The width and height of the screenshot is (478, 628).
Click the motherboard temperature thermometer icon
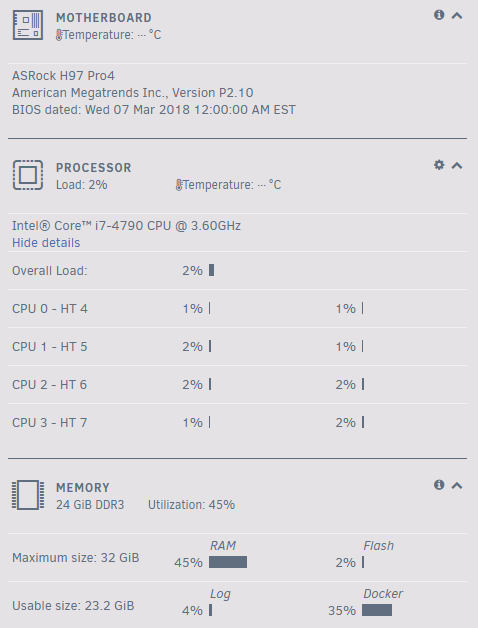(59, 35)
